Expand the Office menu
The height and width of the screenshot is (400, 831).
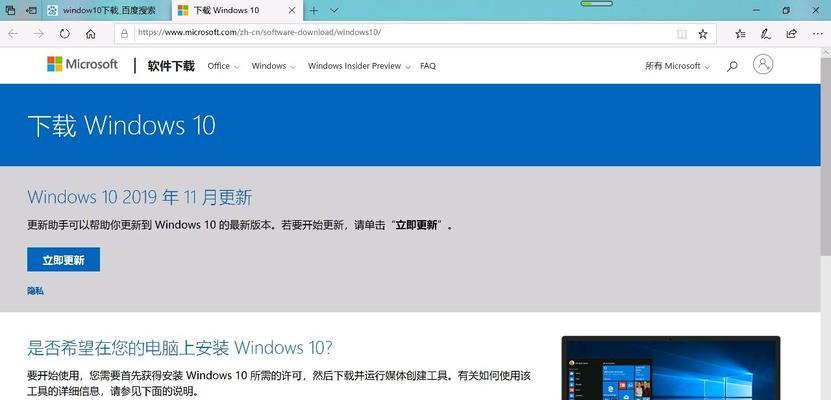click(x=223, y=66)
